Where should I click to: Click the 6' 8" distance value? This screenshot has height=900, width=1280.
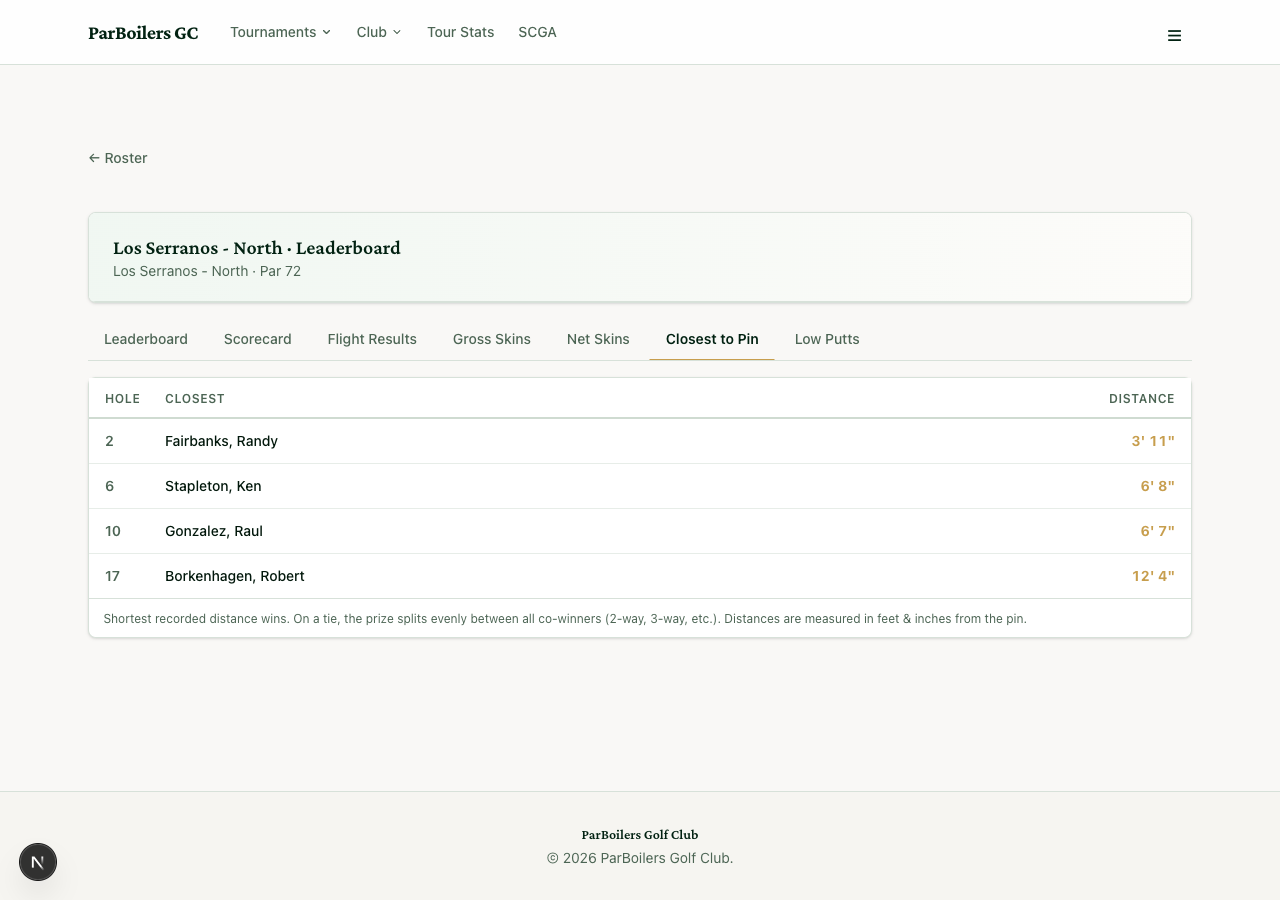click(x=1157, y=486)
